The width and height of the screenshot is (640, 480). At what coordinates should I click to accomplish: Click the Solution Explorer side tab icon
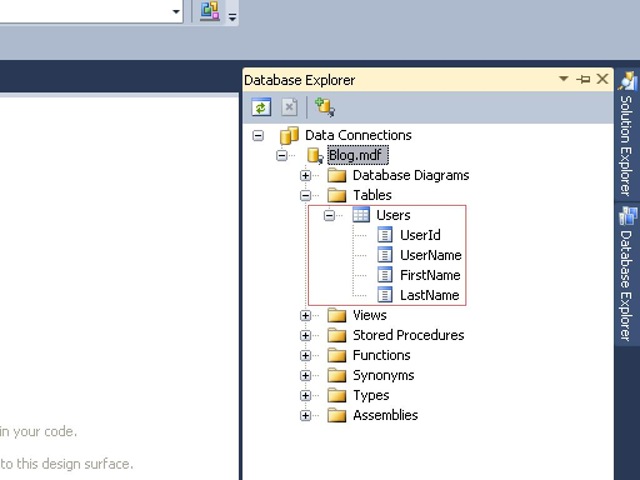627,80
